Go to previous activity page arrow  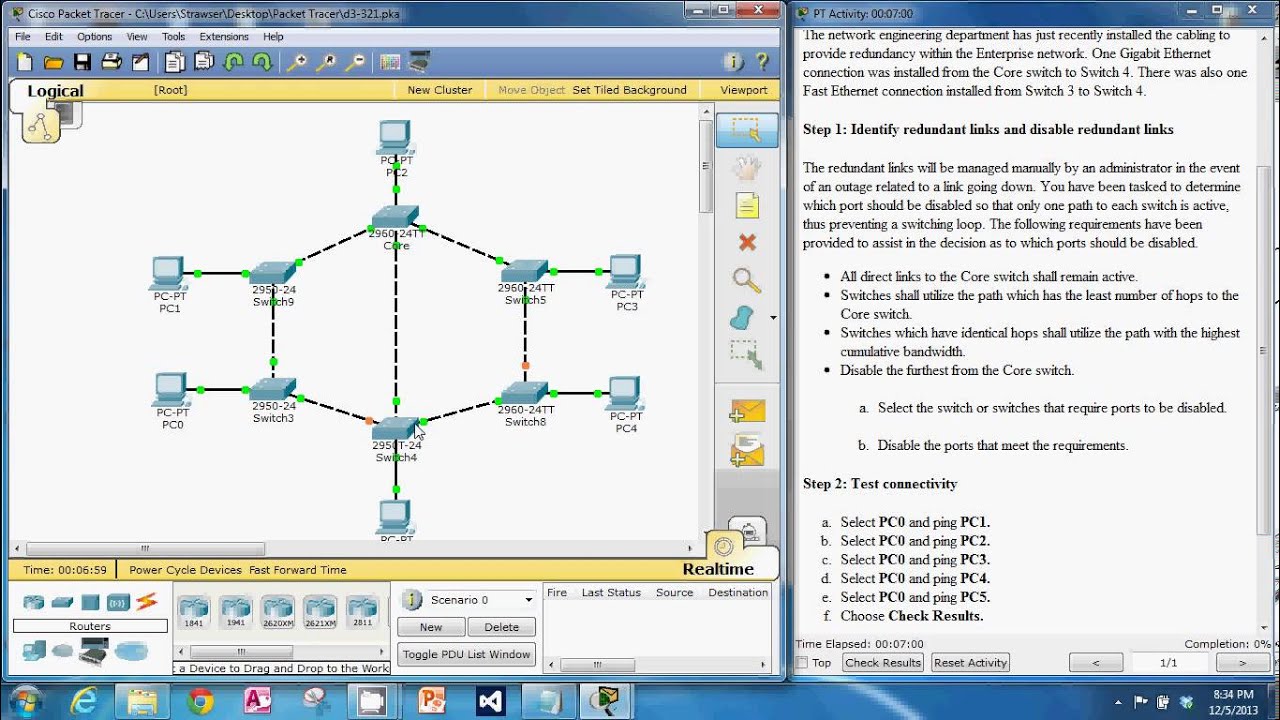(x=1096, y=663)
